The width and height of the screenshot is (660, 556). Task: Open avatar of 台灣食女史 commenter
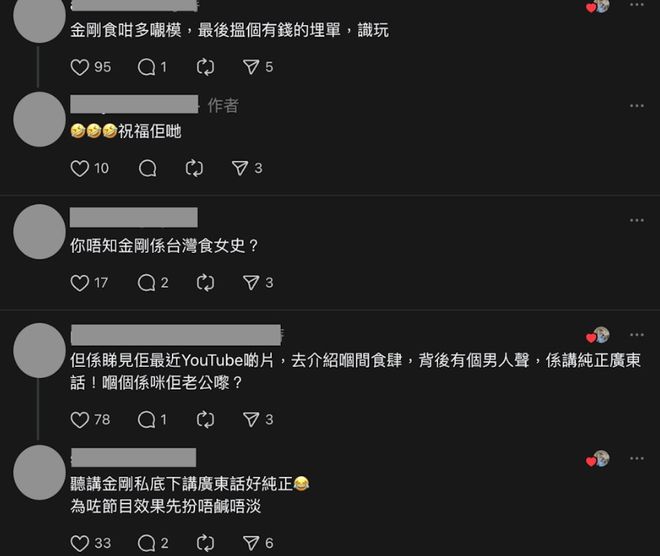(40, 231)
